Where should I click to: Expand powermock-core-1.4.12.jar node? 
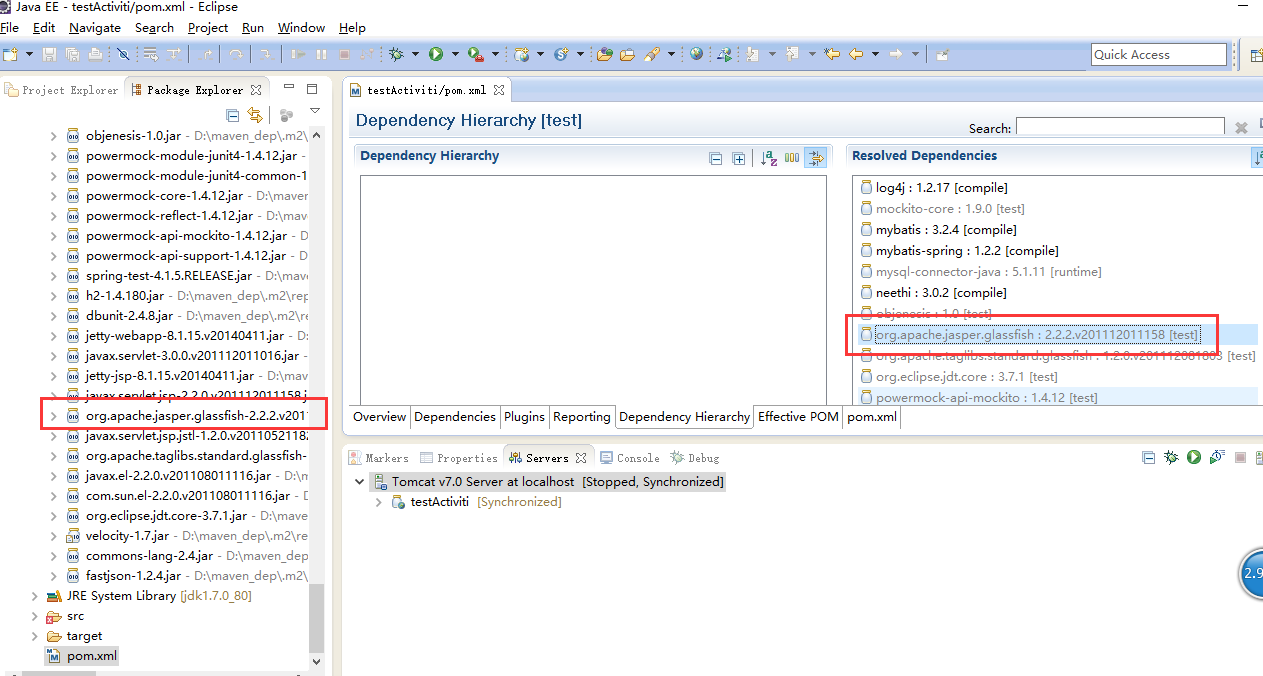[53, 195]
